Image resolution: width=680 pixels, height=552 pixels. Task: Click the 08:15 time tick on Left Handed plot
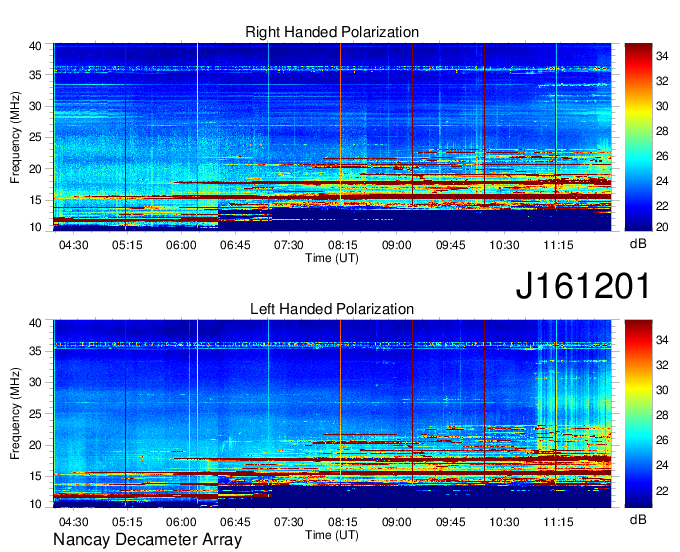tap(343, 522)
